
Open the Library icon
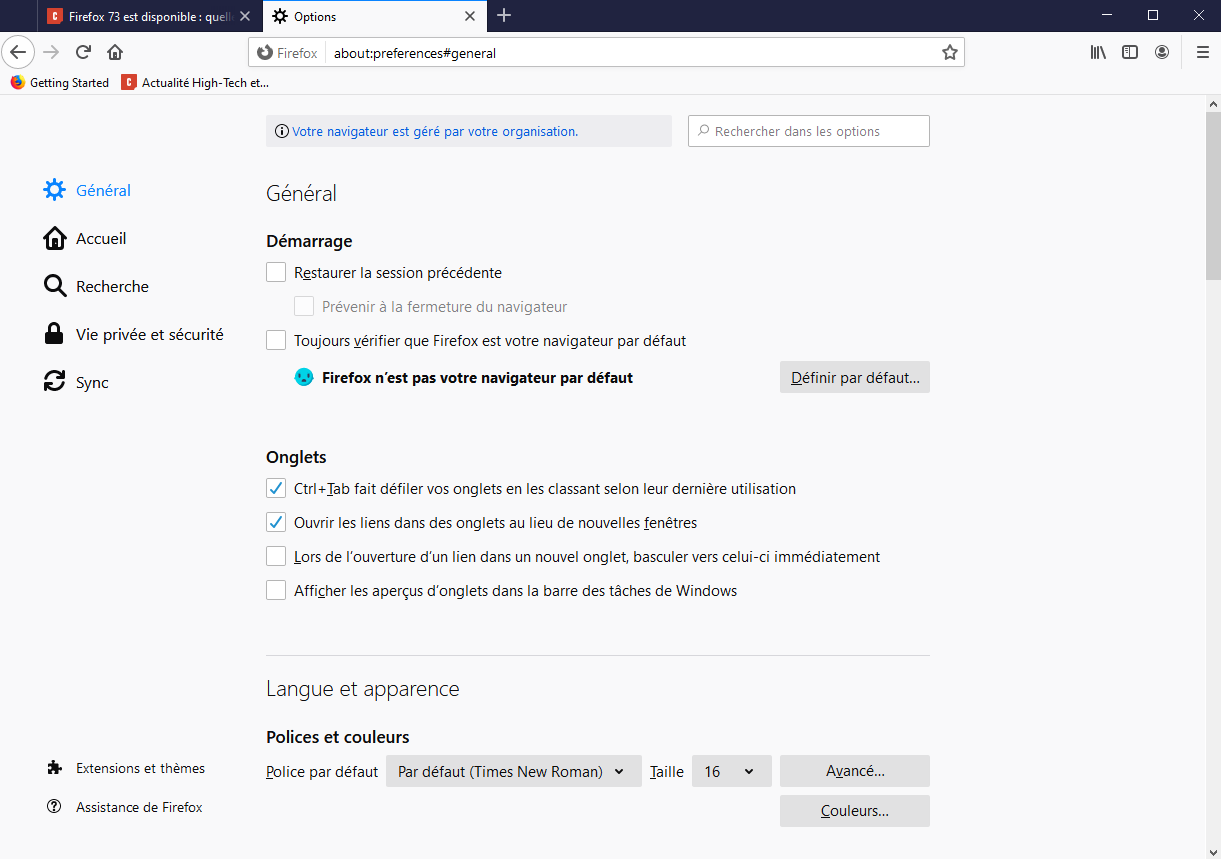click(1098, 52)
